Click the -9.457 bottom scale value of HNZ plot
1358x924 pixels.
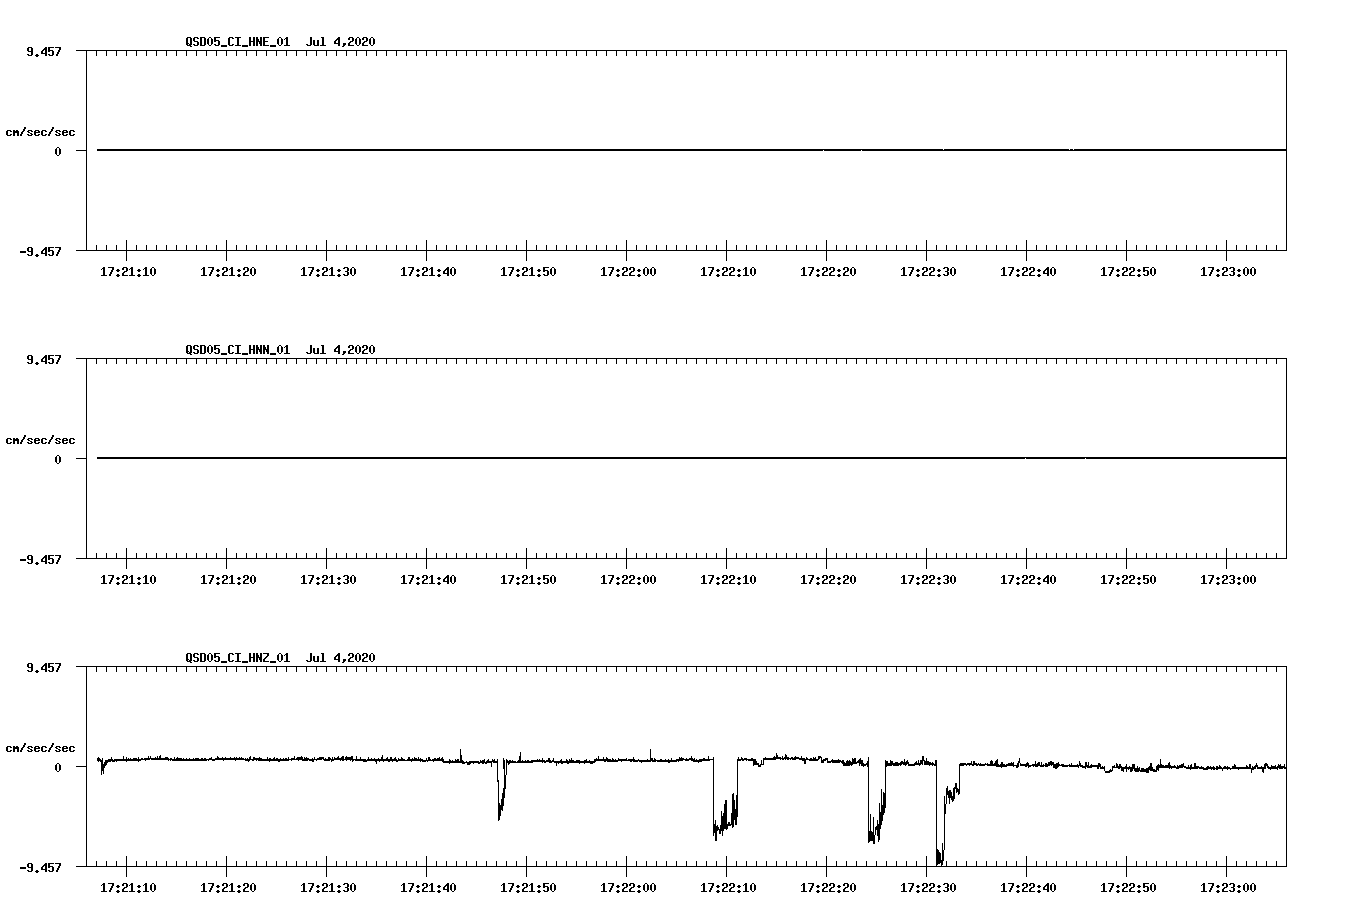pyautogui.click(x=40, y=868)
